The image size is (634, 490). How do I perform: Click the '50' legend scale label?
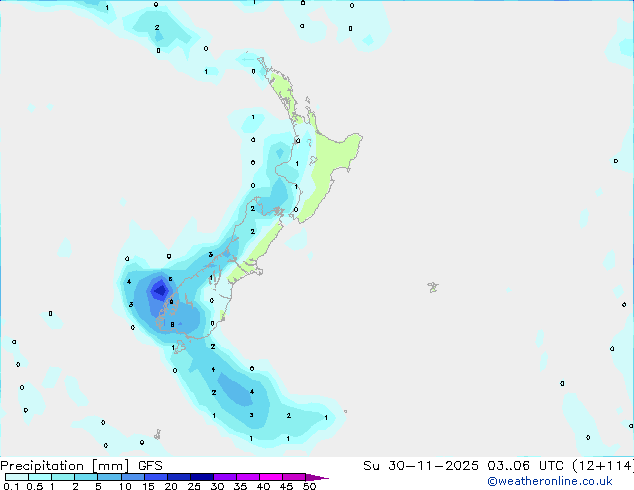click(309, 486)
